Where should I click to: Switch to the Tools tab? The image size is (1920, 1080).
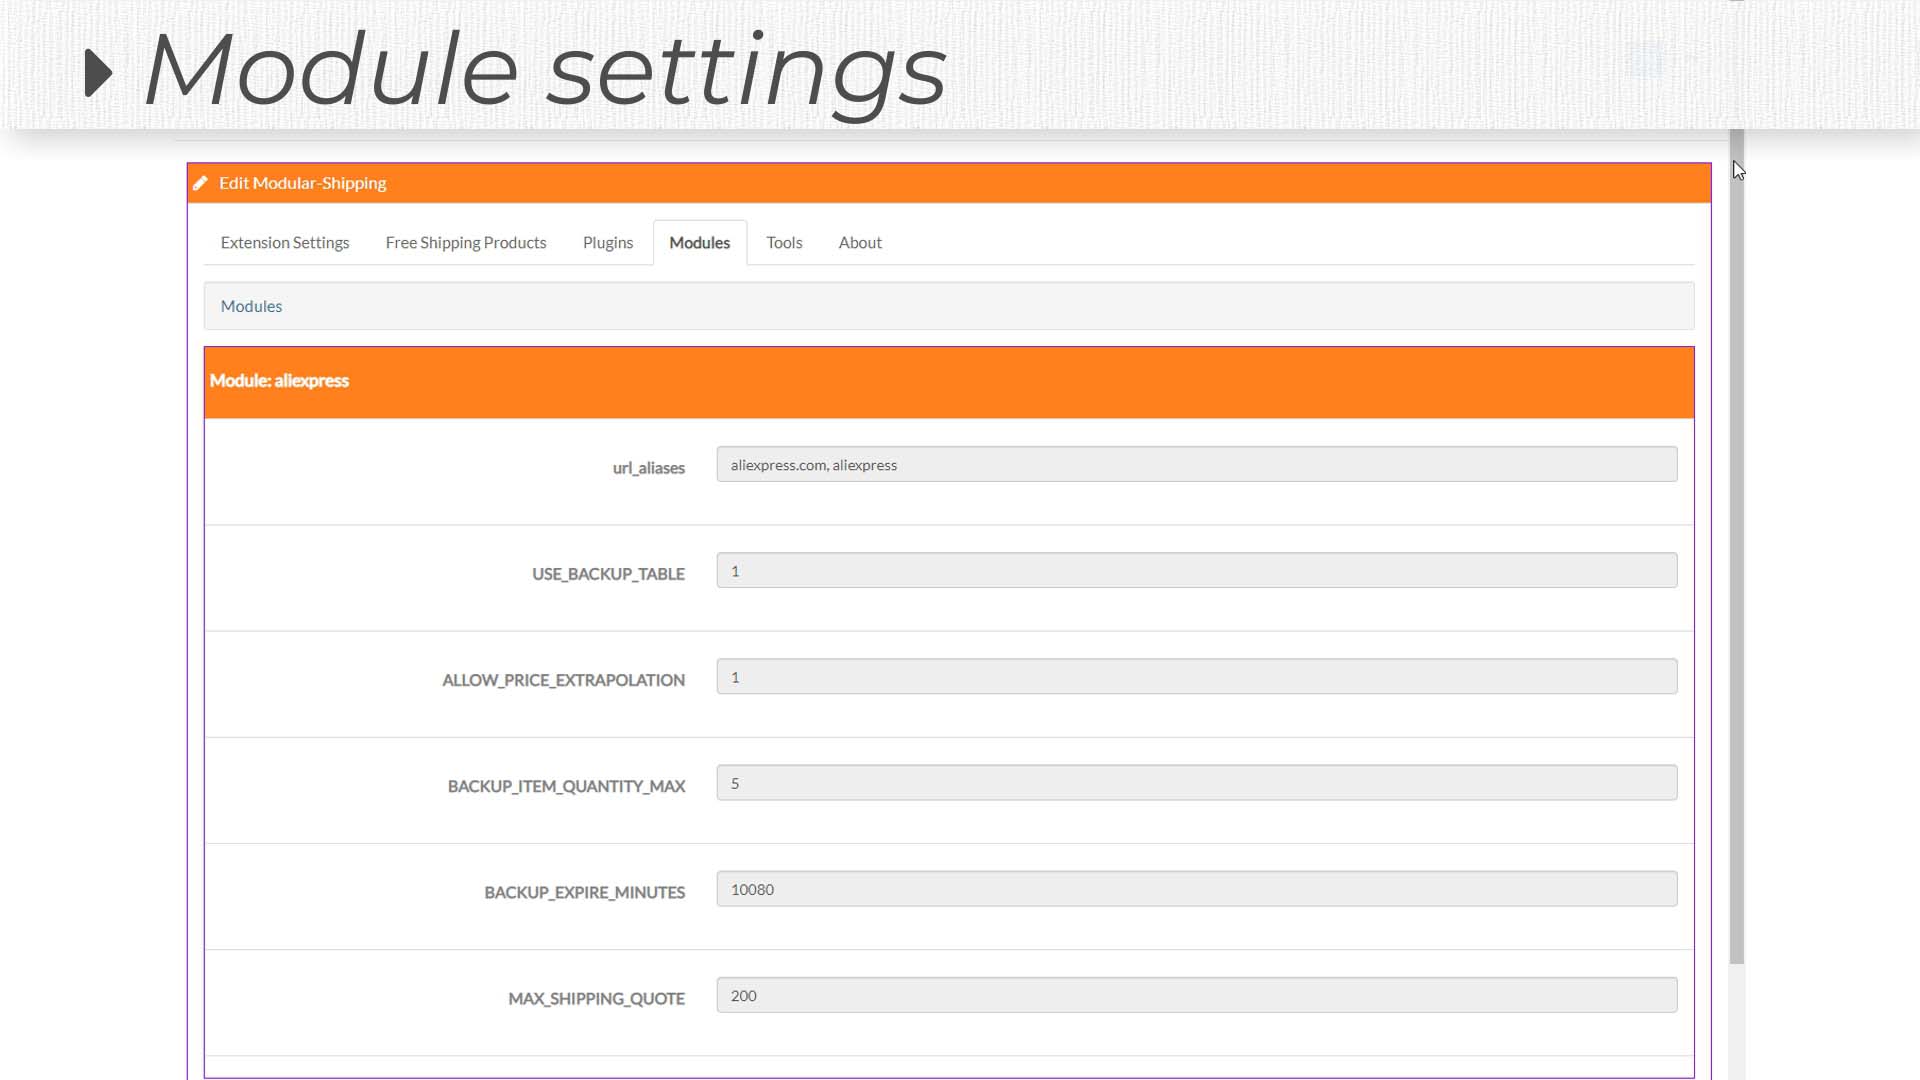(x=784, y=242)
